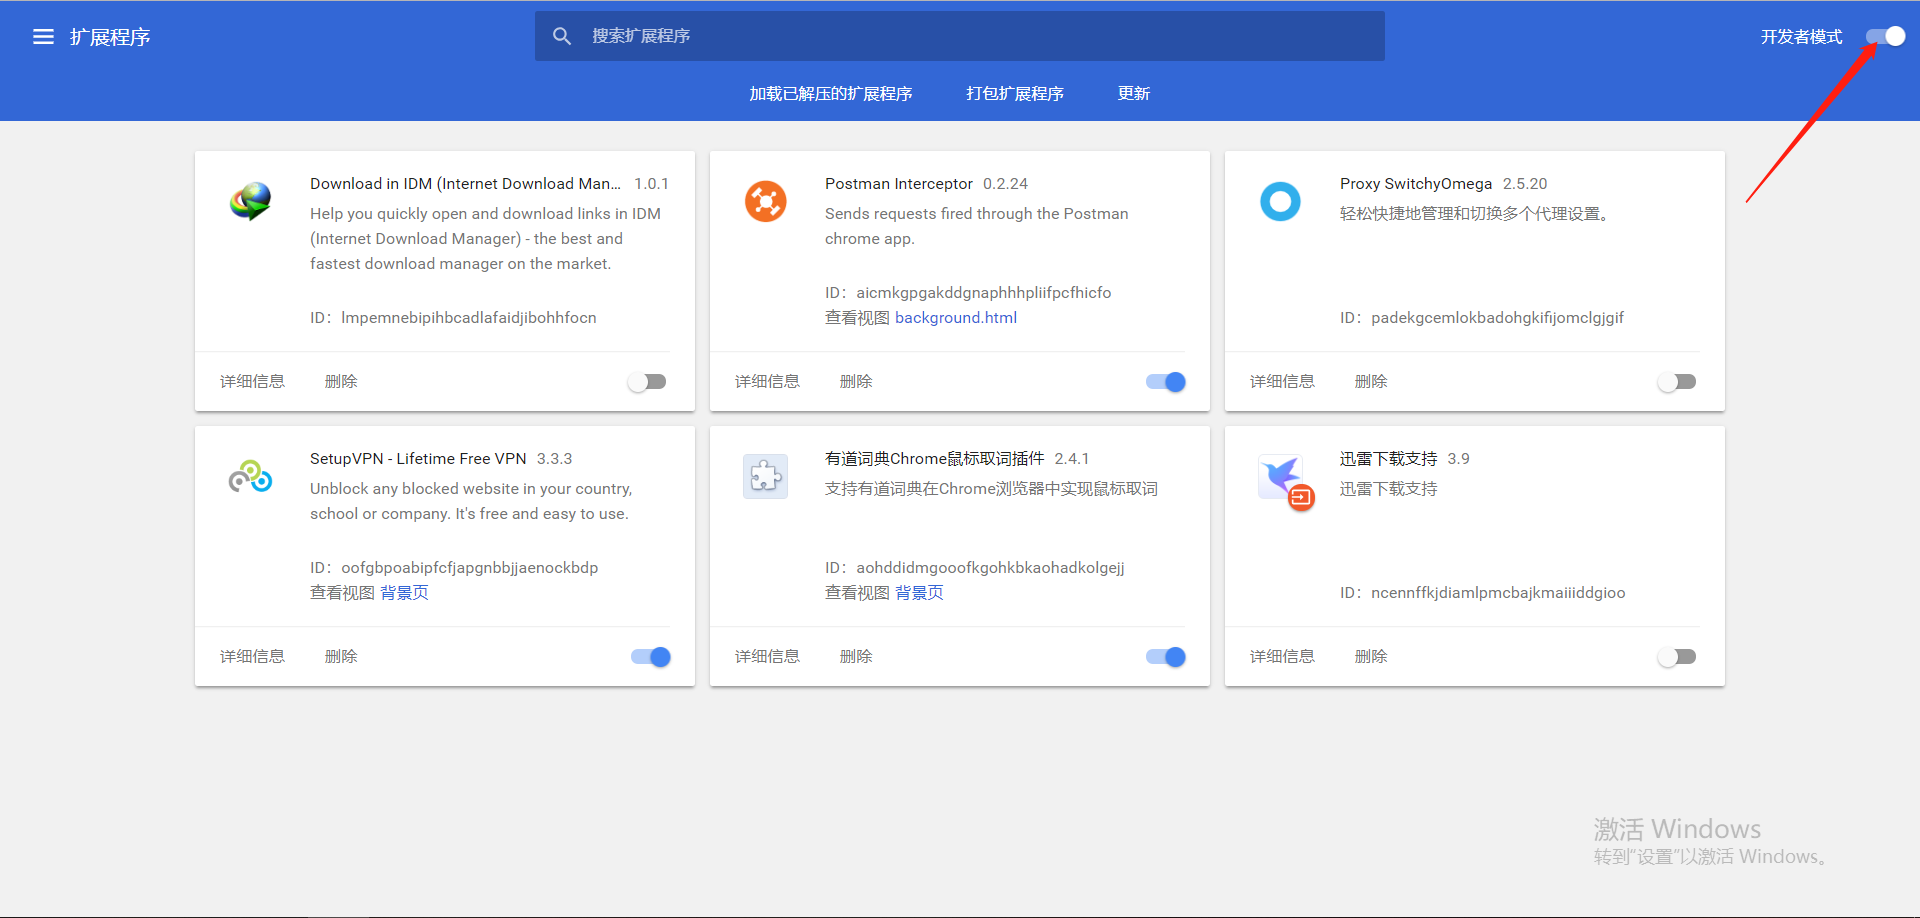The image size is (1920, 918).
Task: Enable the Proxy SwitchyOmega extension
Action: coord(1677,382)
